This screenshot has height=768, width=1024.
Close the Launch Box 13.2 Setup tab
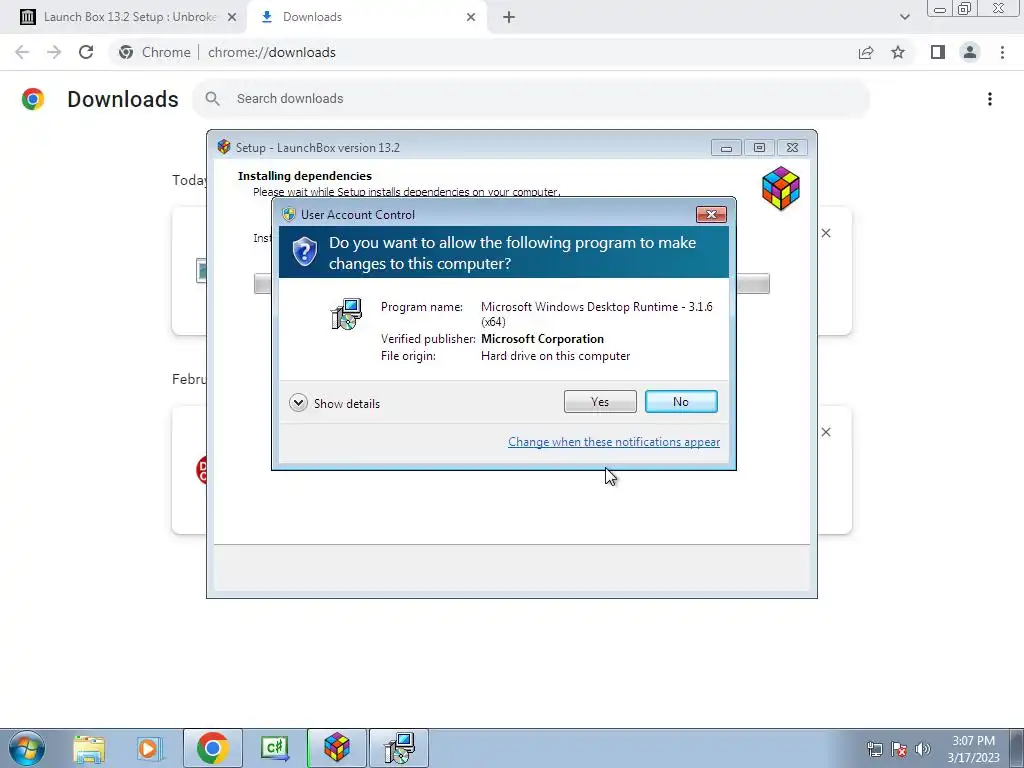pos(232,17)
